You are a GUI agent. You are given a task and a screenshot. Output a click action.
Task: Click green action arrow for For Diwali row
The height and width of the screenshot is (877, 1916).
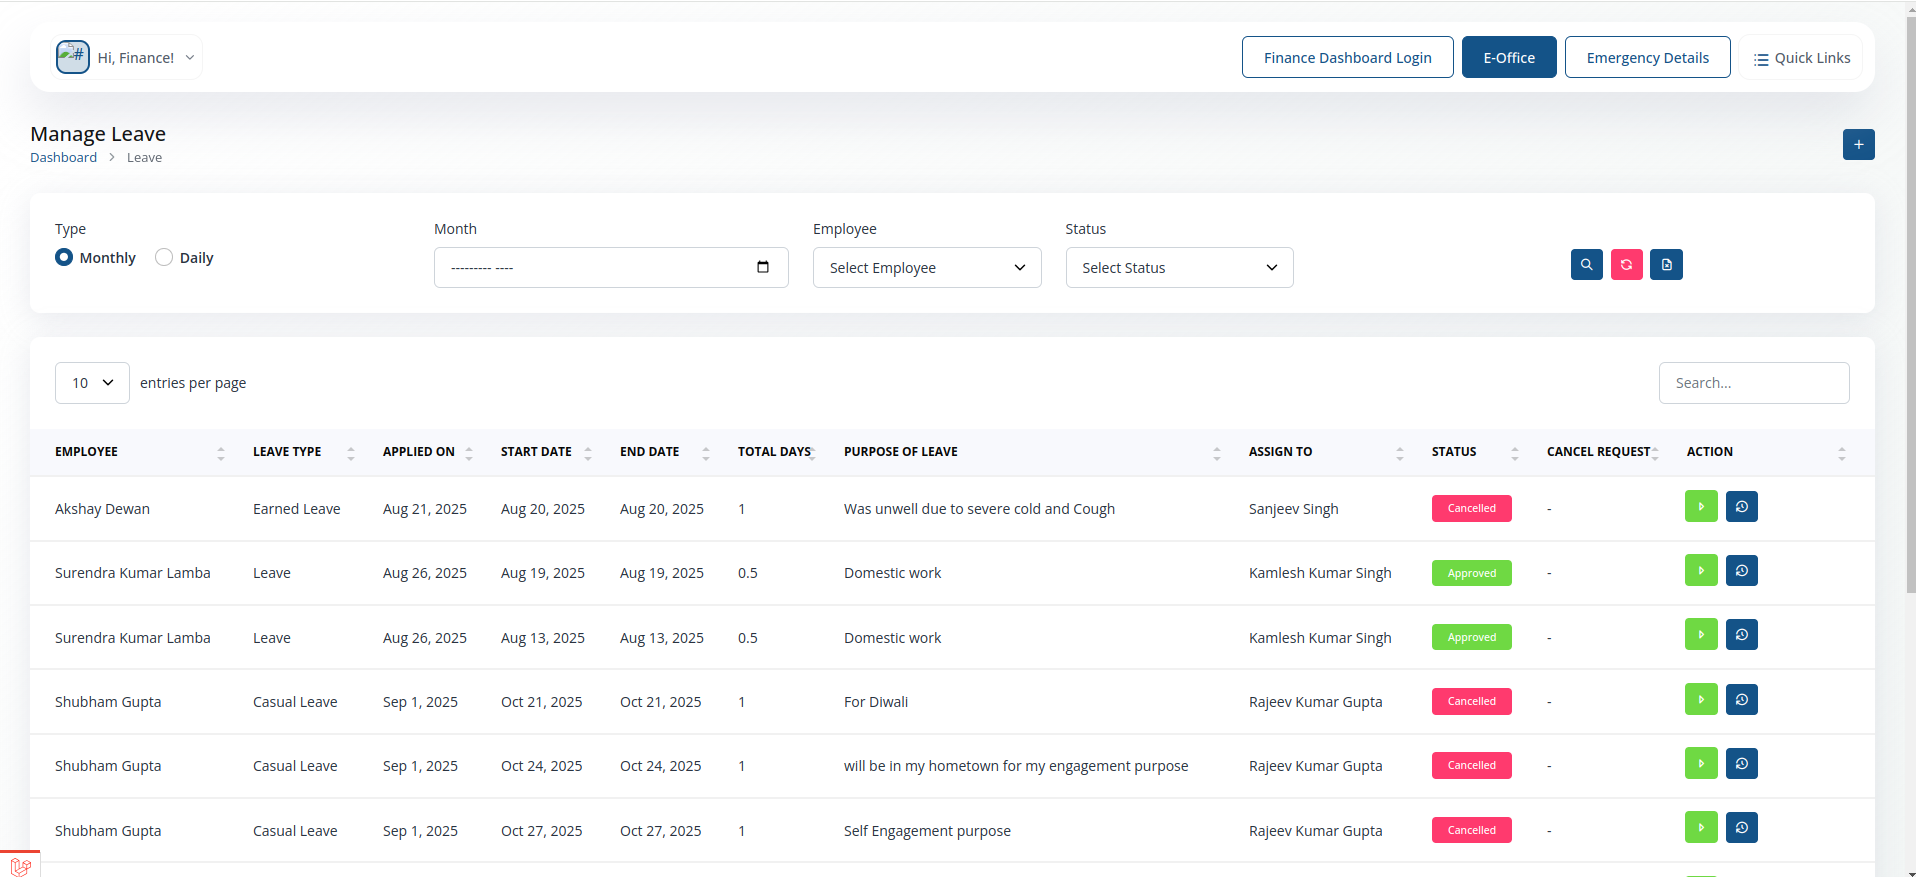pyautogui.click(x=1701, y=699)
